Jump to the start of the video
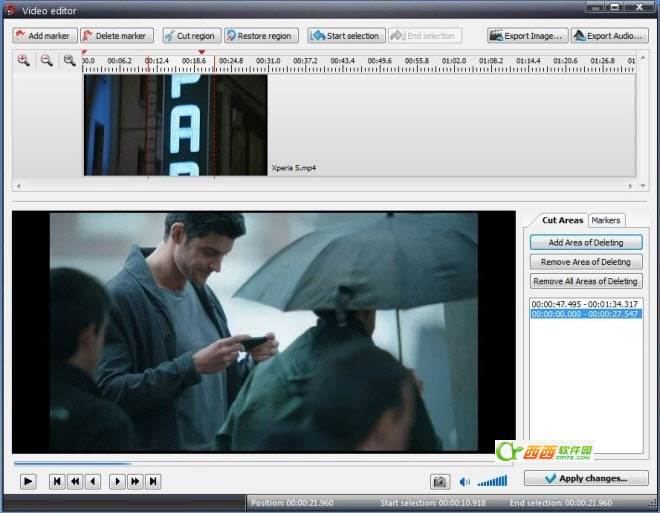Screen dimensions: 660x513 pos(57,481)
